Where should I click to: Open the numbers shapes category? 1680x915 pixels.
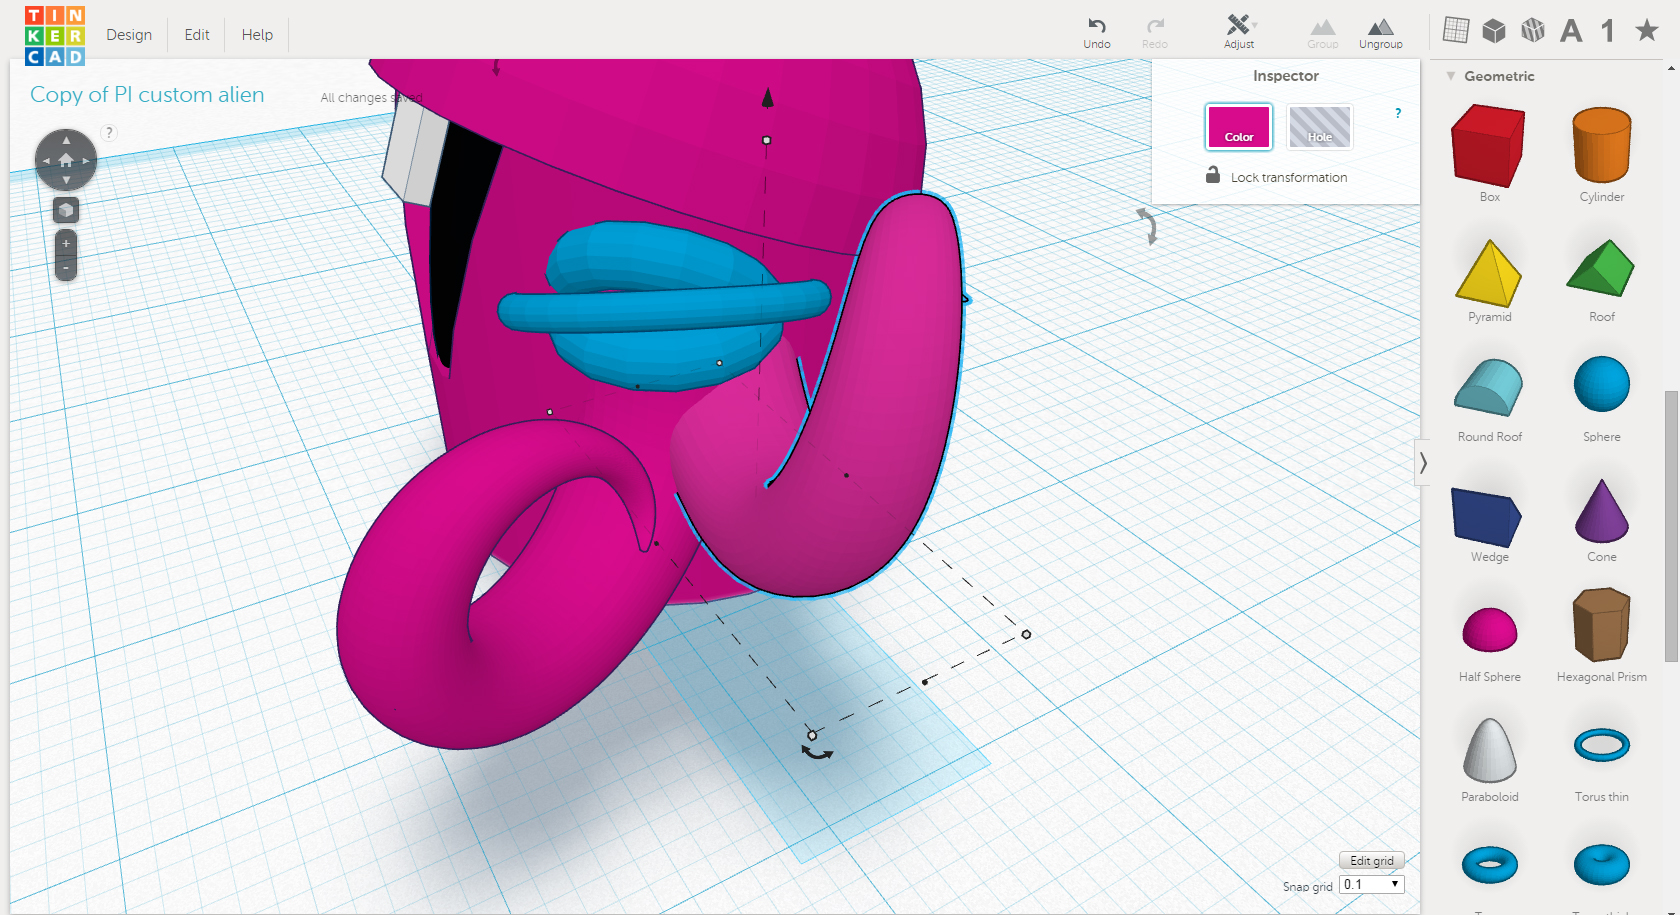coord(1608,31)
